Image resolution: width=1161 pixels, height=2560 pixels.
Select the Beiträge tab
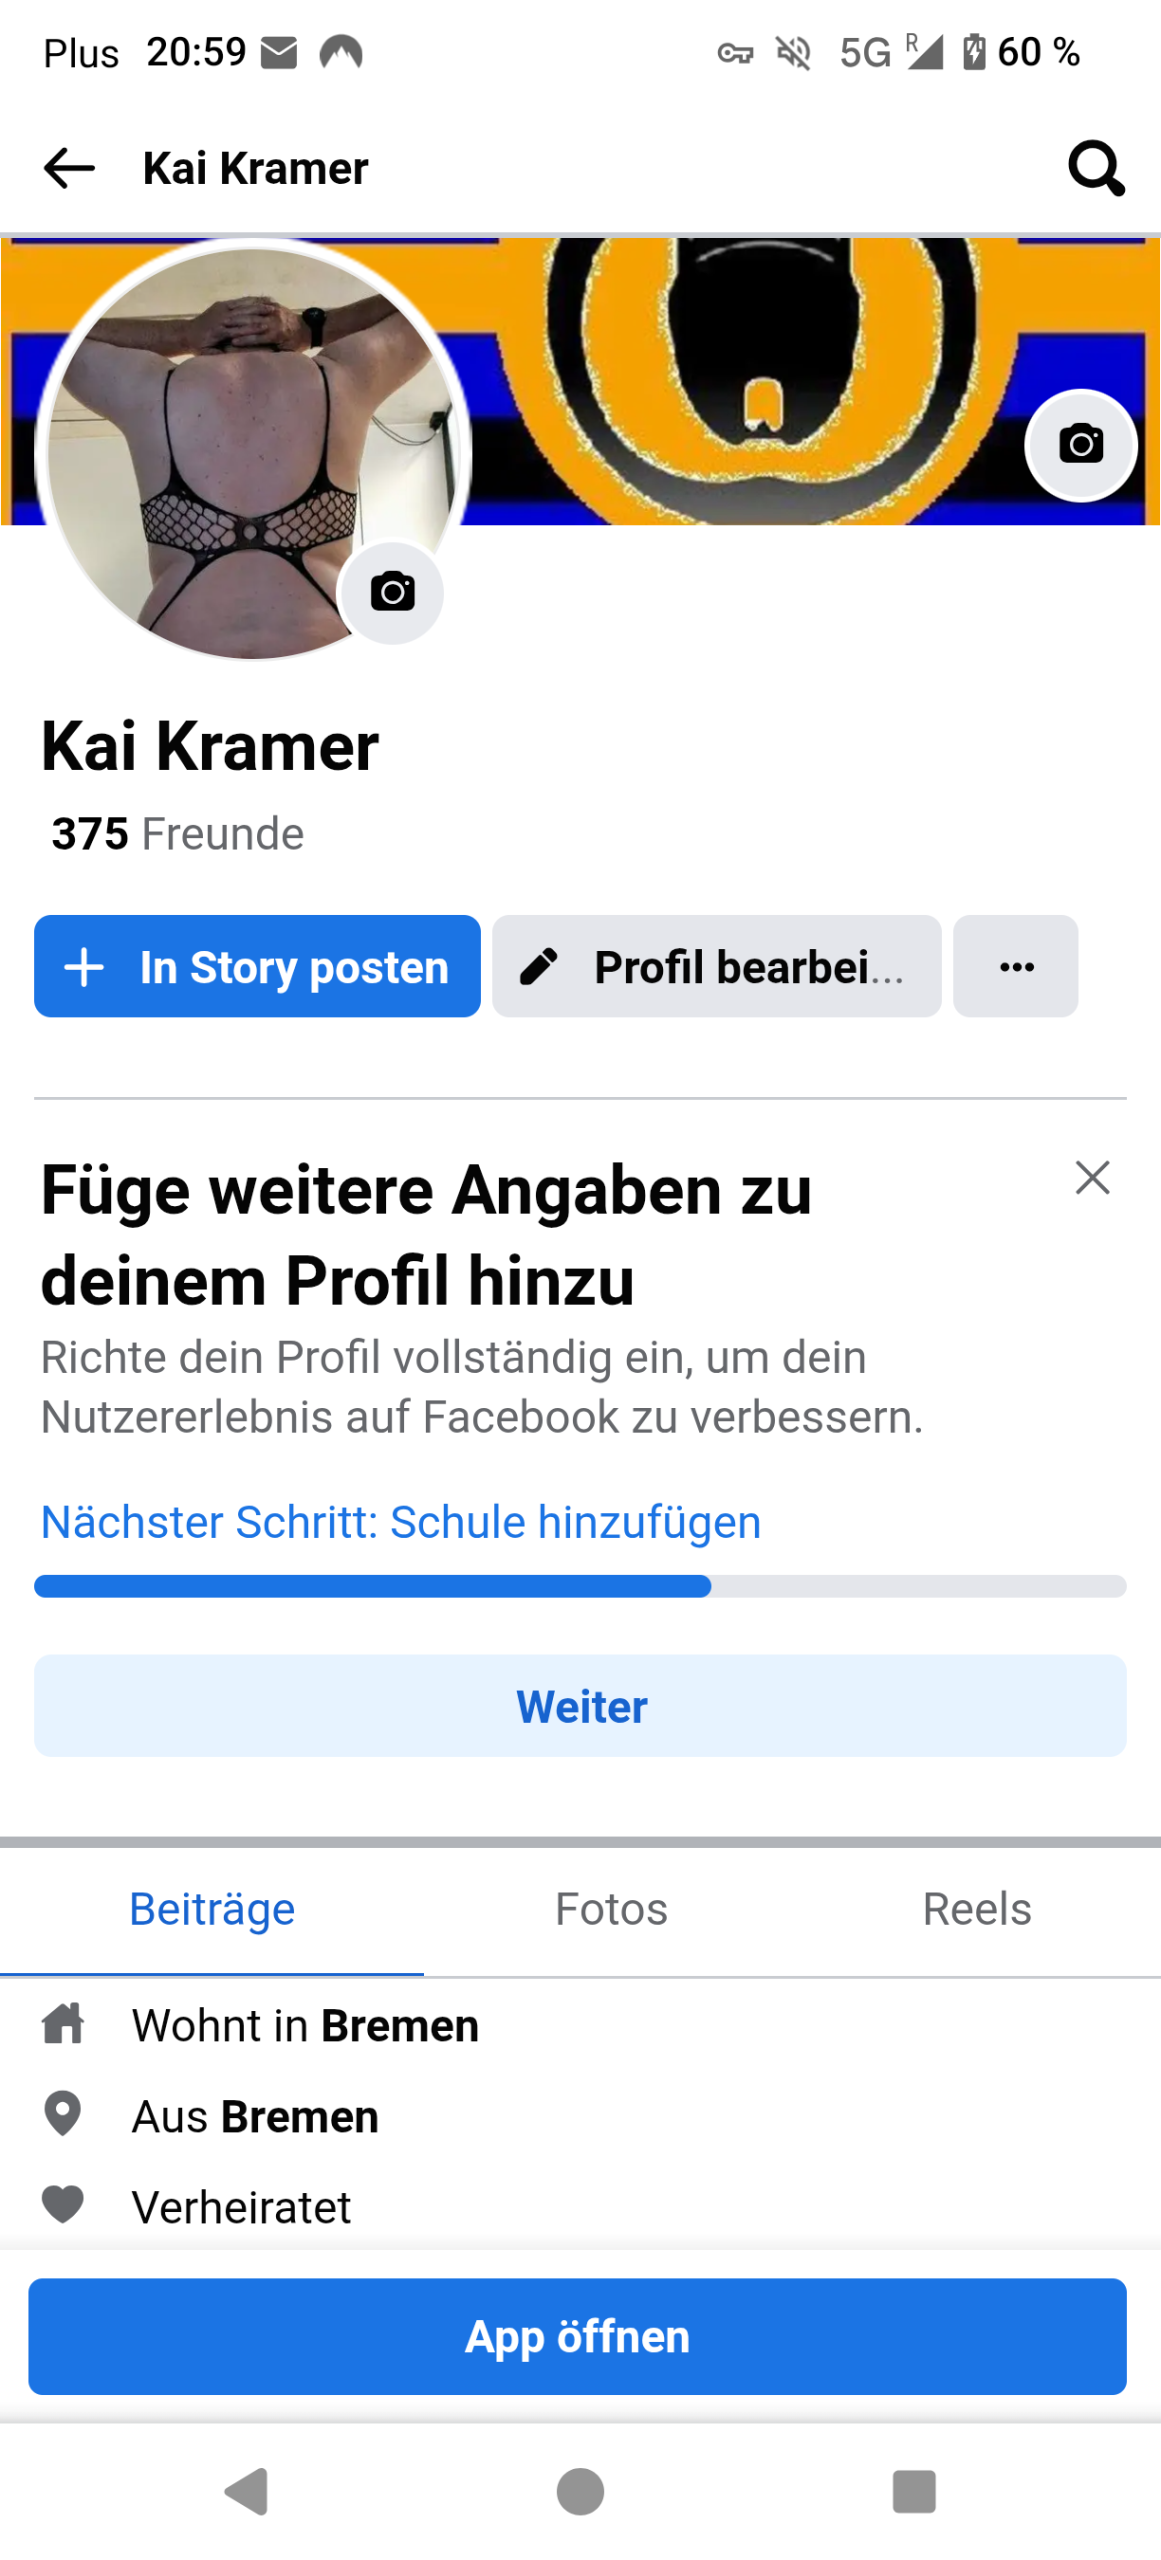tap(212, 1908)
